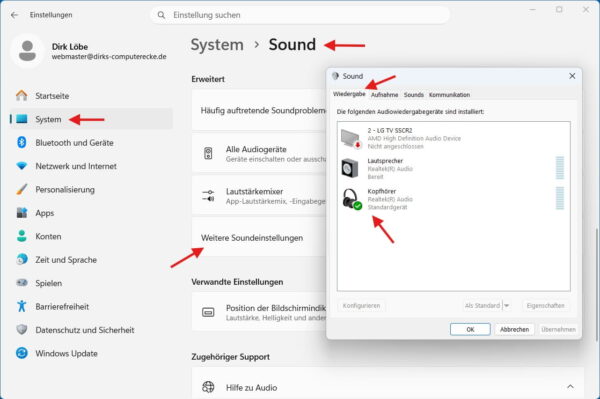Click the 'Erweitert' section heading
This screenshot has width=600, height=399.
click(x=208, y=79)
